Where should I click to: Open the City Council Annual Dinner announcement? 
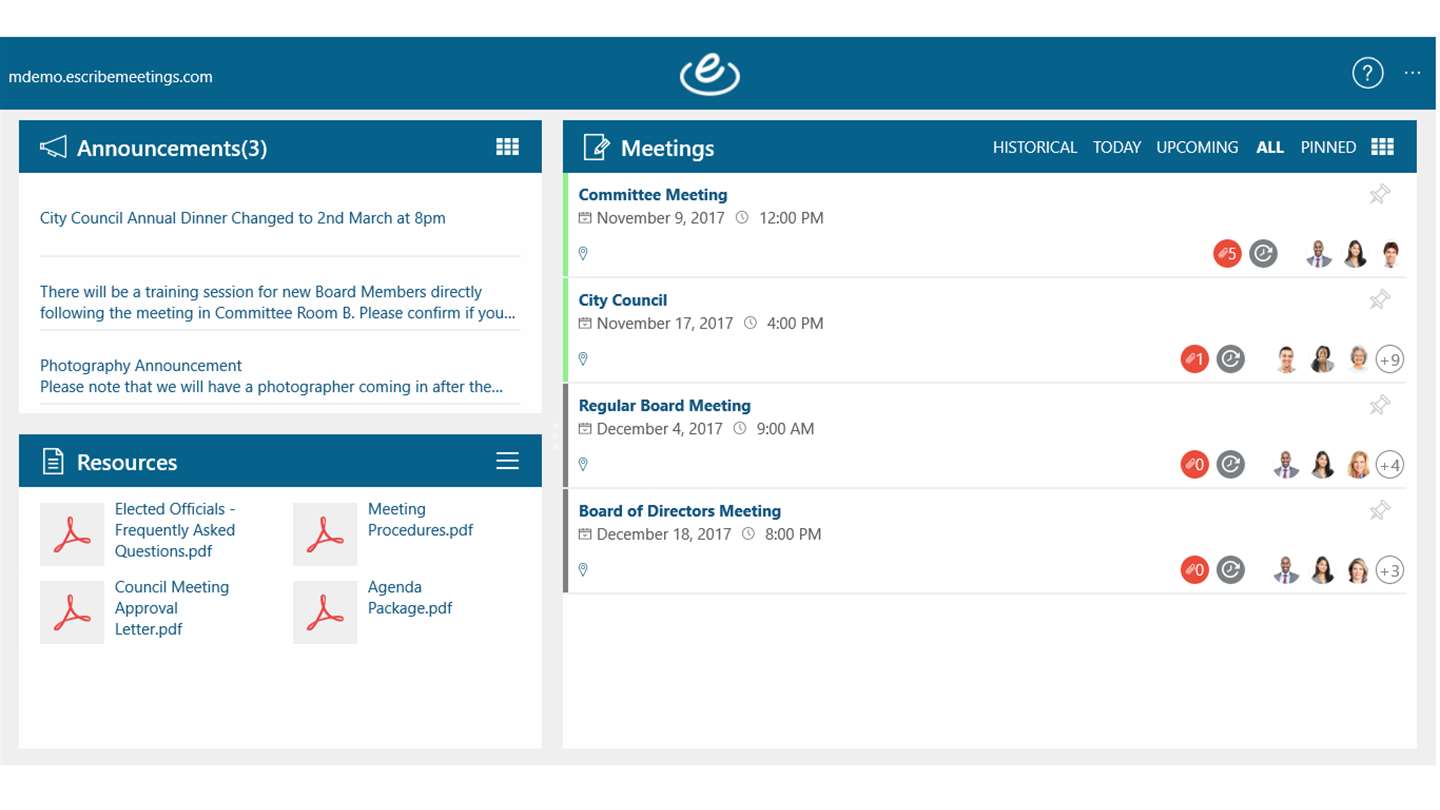pos(243,218)
